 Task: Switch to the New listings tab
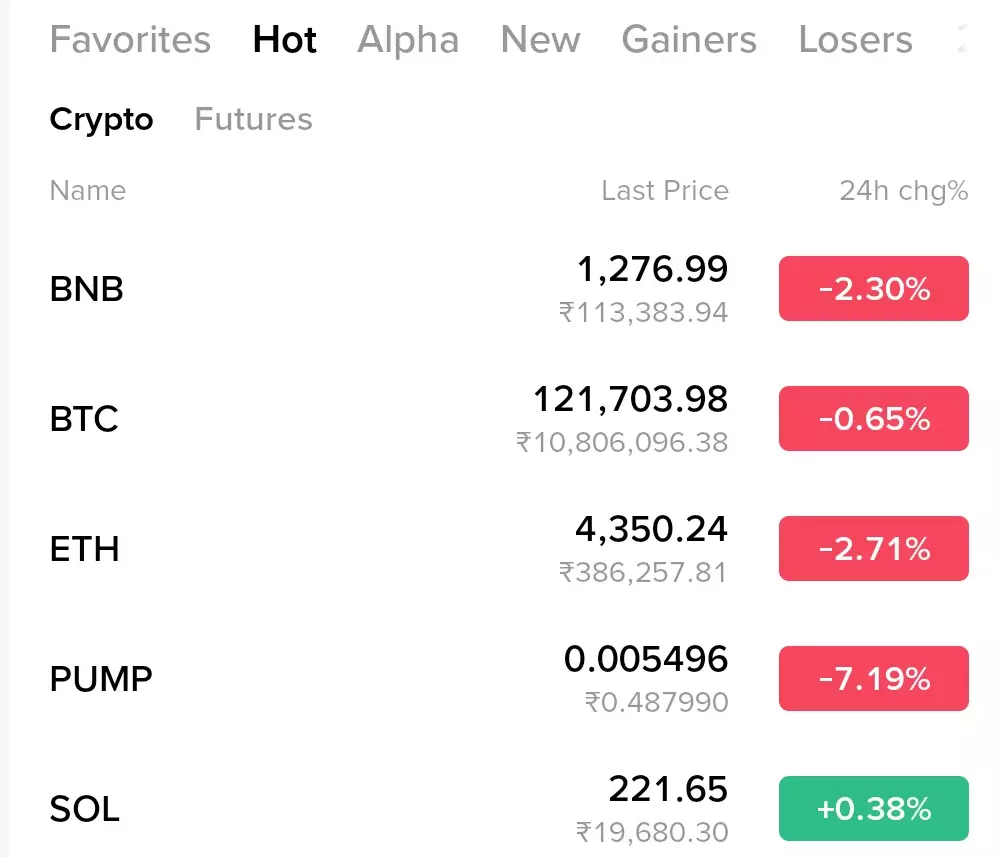[x=540, y=40]
